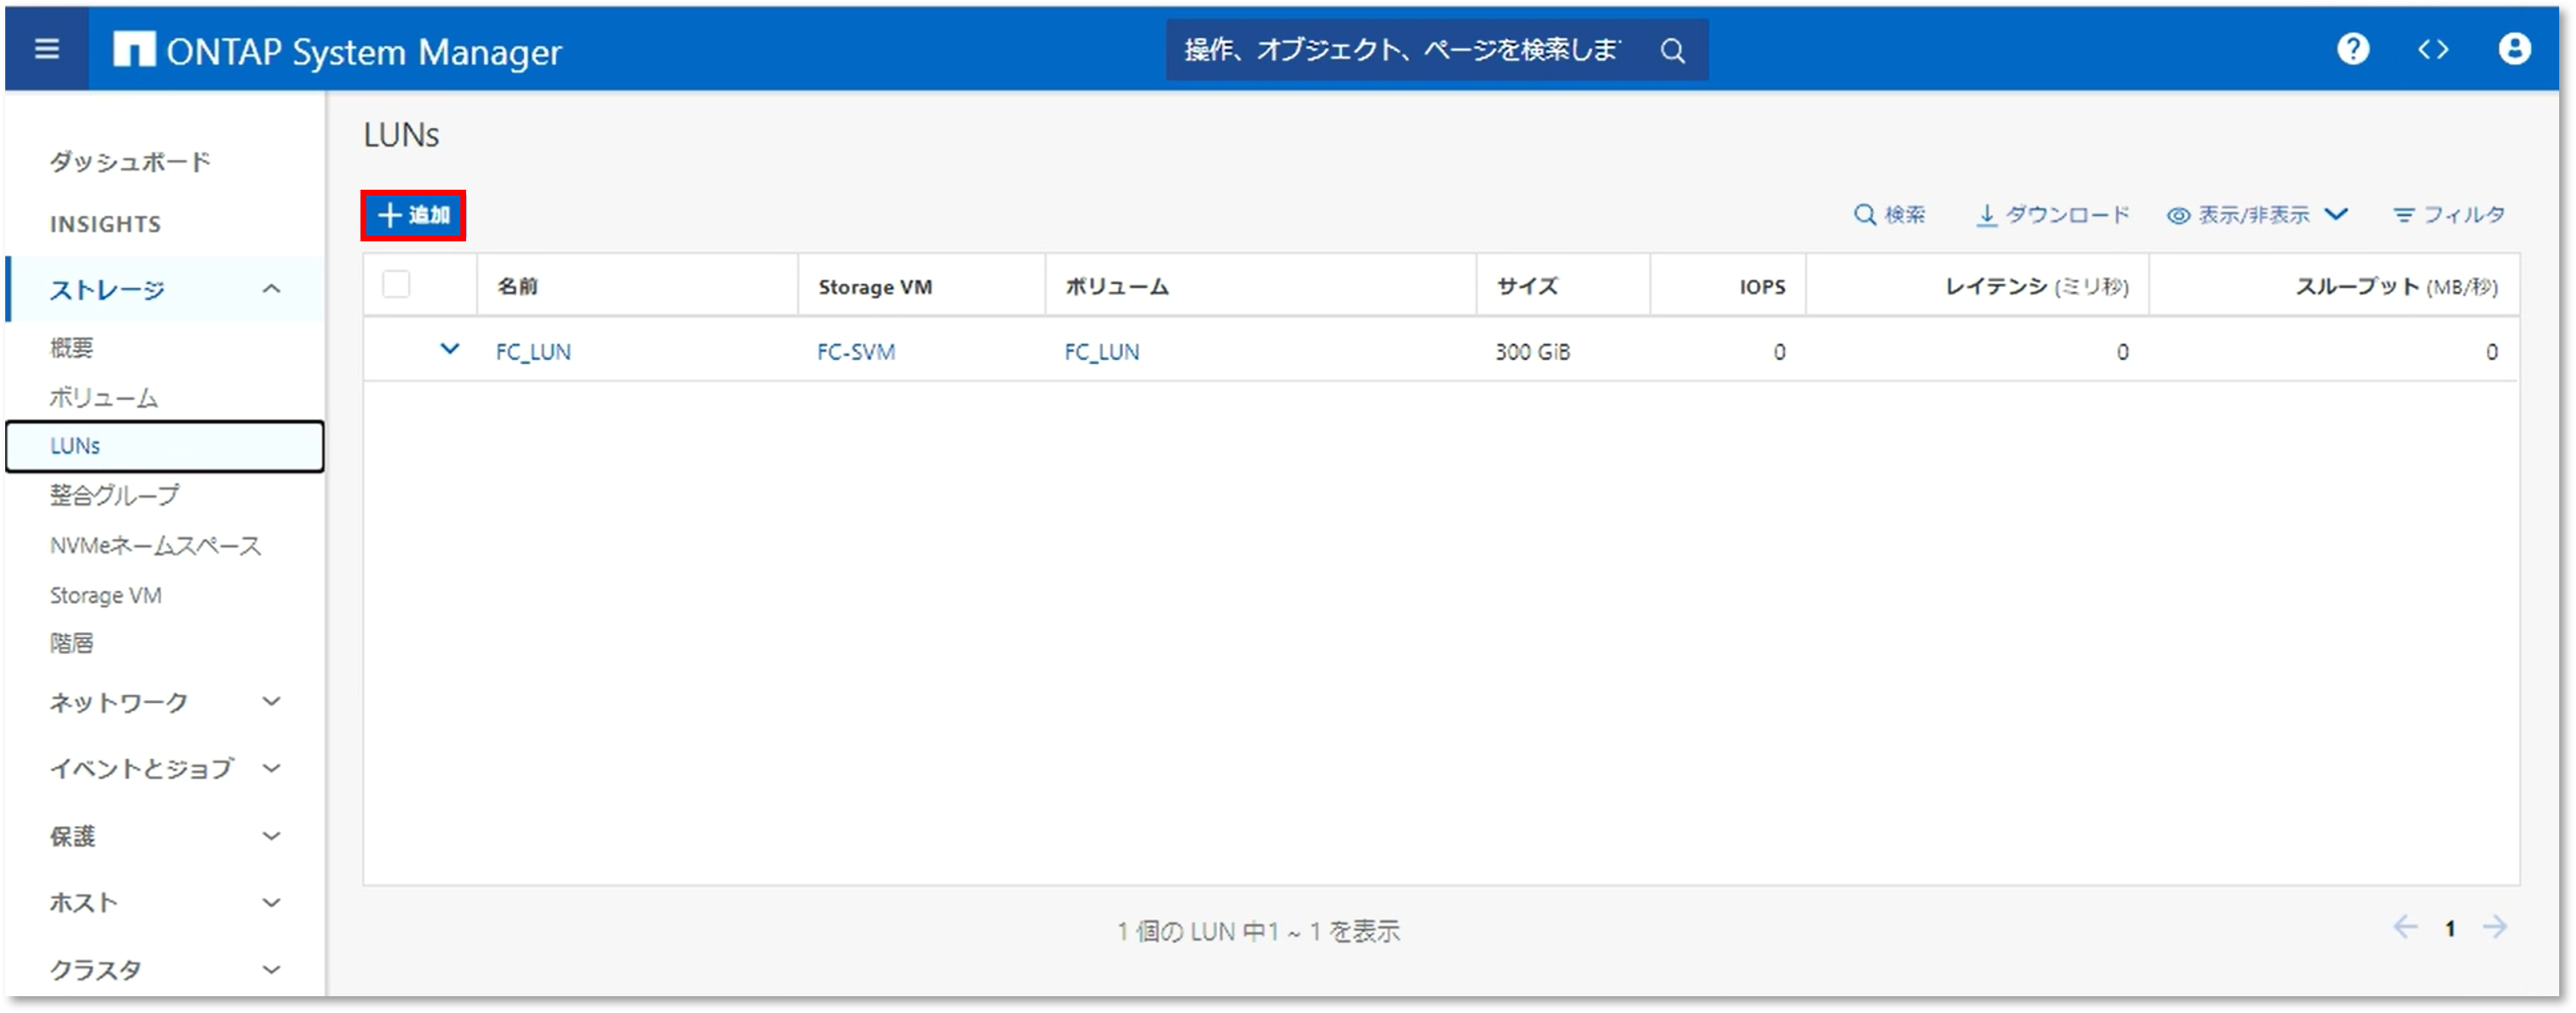
Task: Open the FC_LUN name link
Action: coord(533,352)
